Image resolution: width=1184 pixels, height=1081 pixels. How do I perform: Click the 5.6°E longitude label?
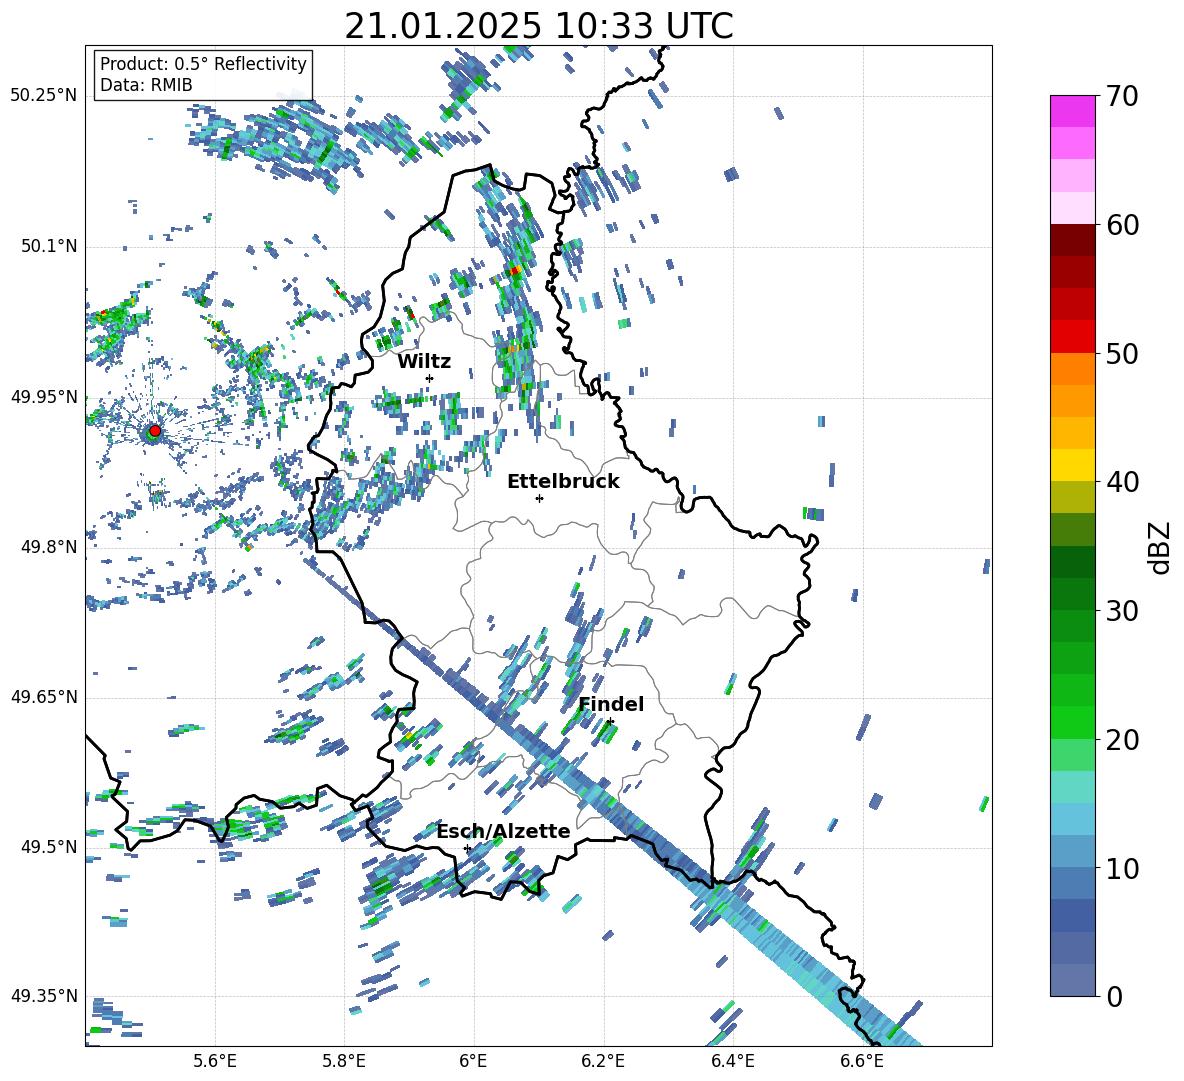(x=215, y=1061)
